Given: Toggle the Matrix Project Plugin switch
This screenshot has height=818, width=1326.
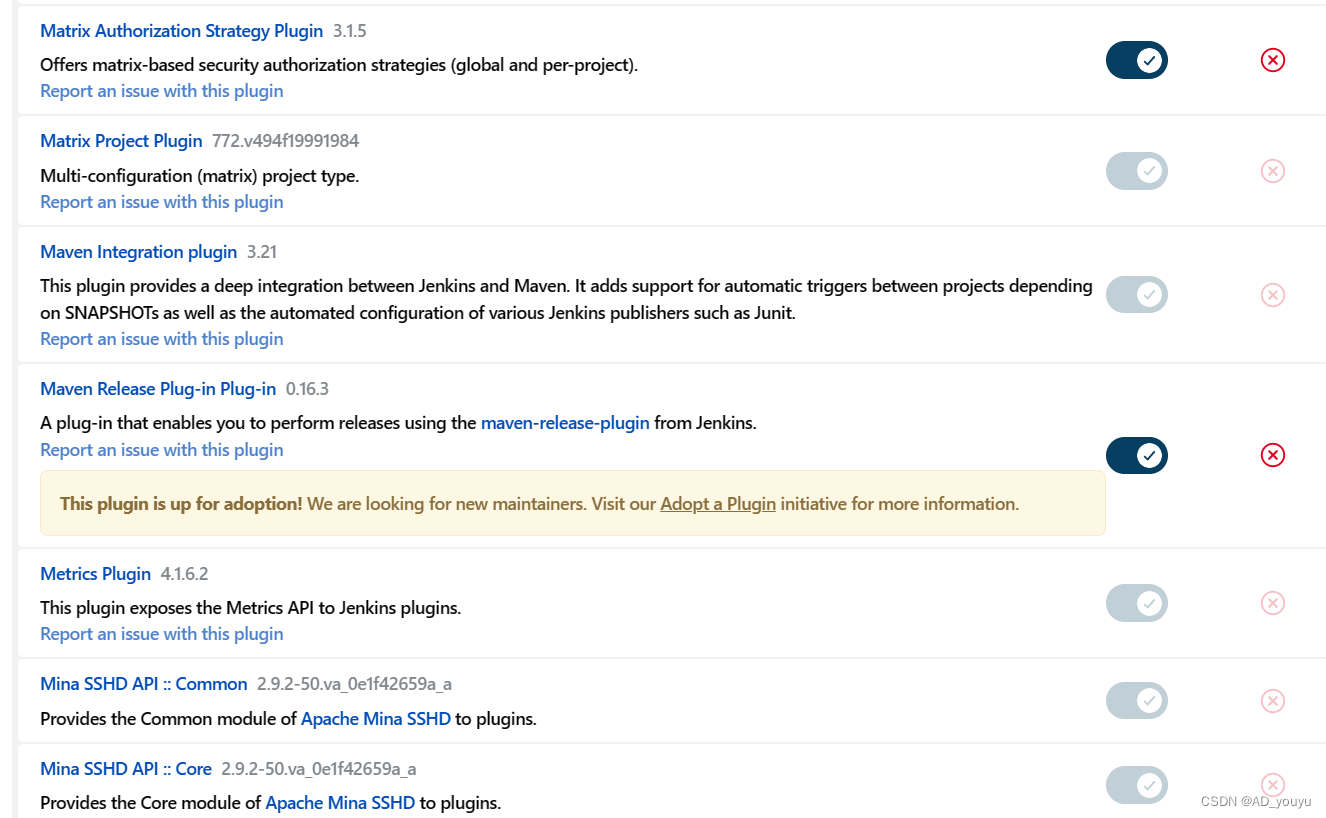Looking at the screenshot, I should coord(1137,171).
